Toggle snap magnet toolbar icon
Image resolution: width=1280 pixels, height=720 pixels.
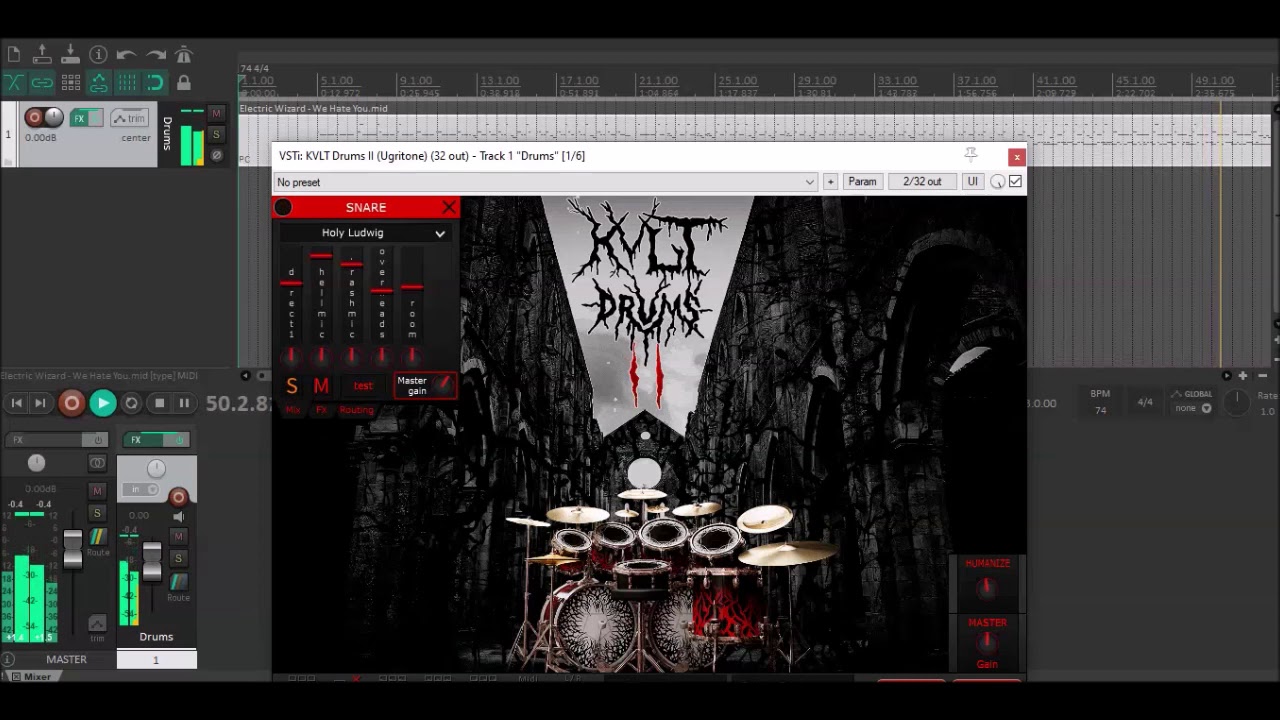coord(155,82)
